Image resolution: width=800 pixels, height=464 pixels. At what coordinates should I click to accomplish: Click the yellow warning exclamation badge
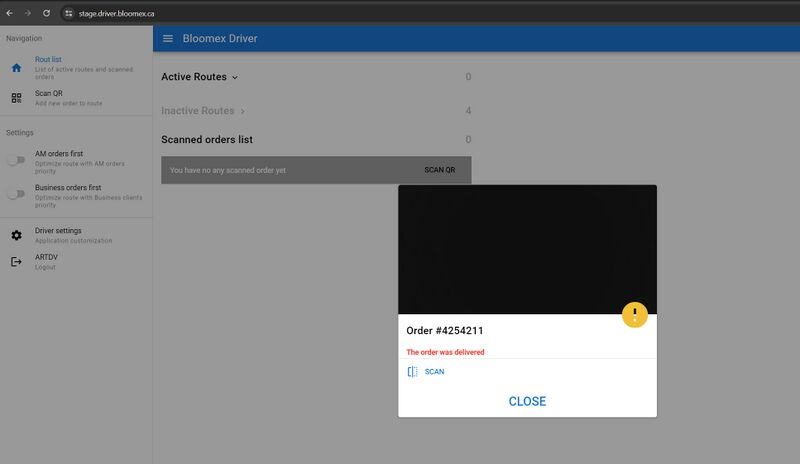(635, 314)
